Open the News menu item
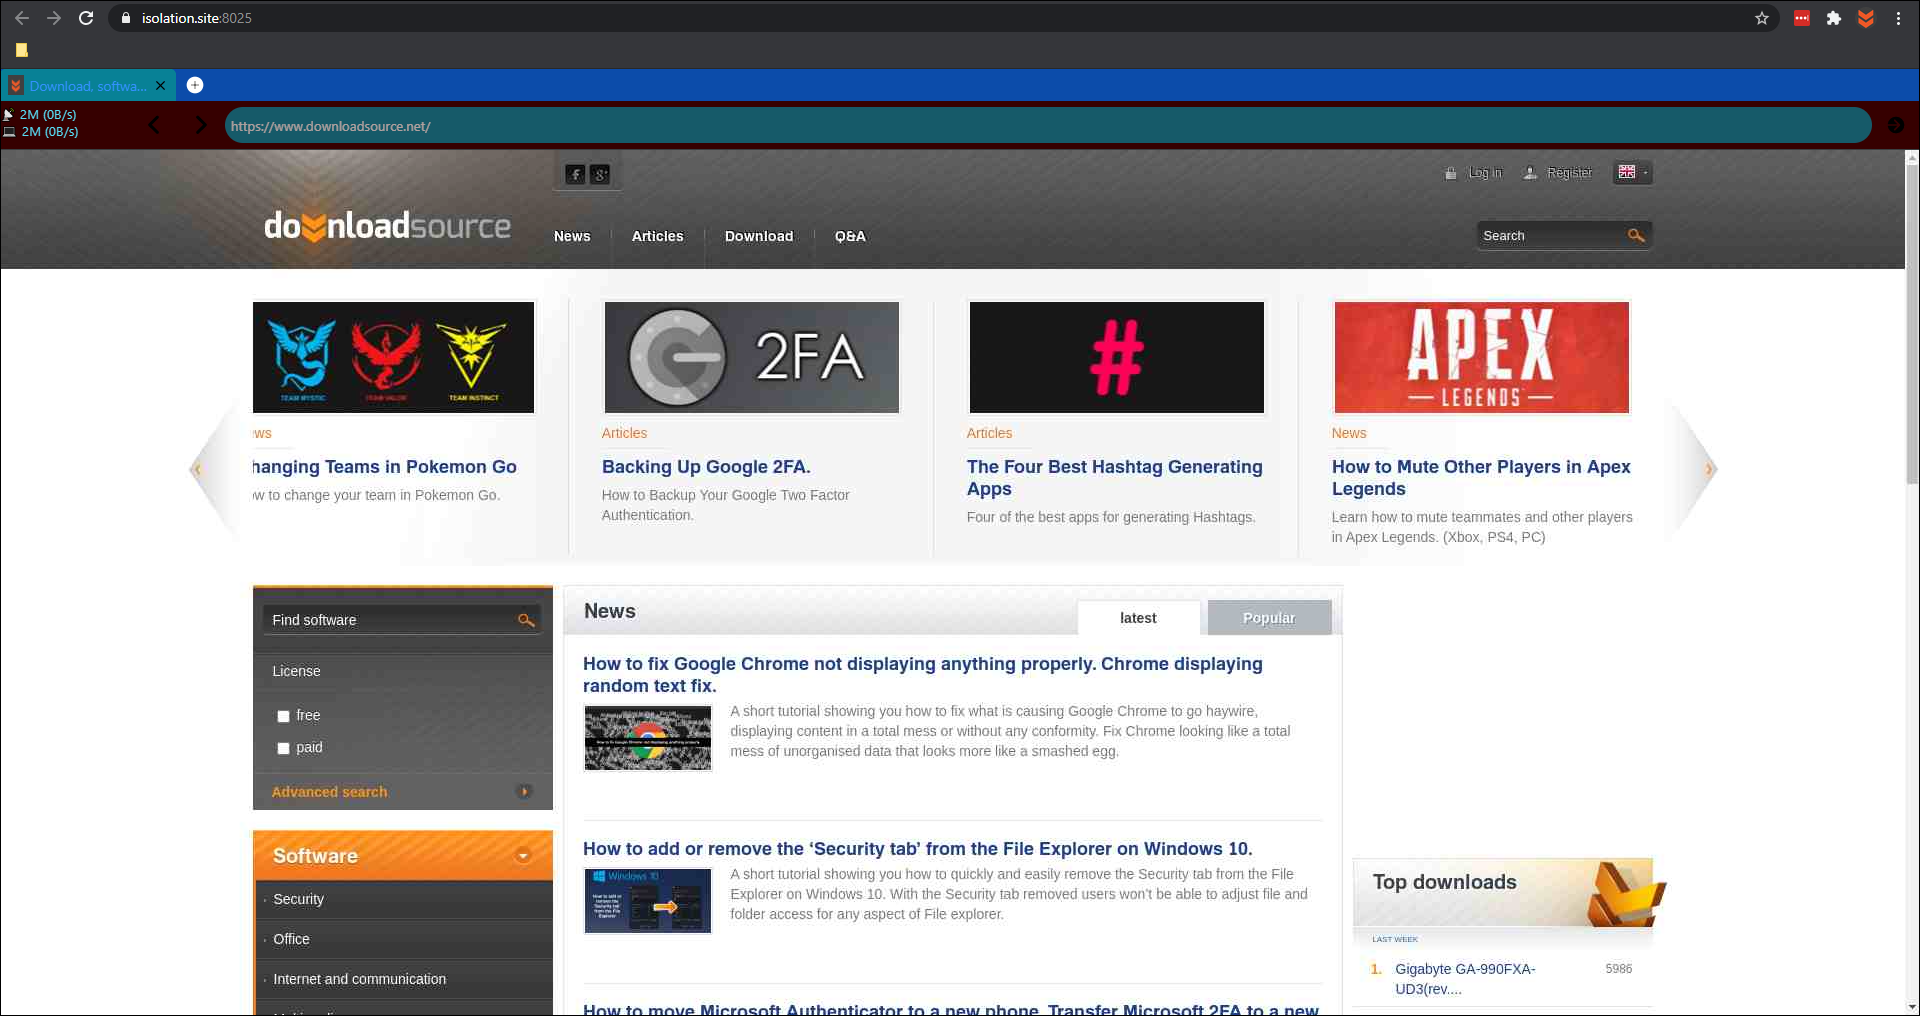1920x1016 pixels. click(572, 236)
